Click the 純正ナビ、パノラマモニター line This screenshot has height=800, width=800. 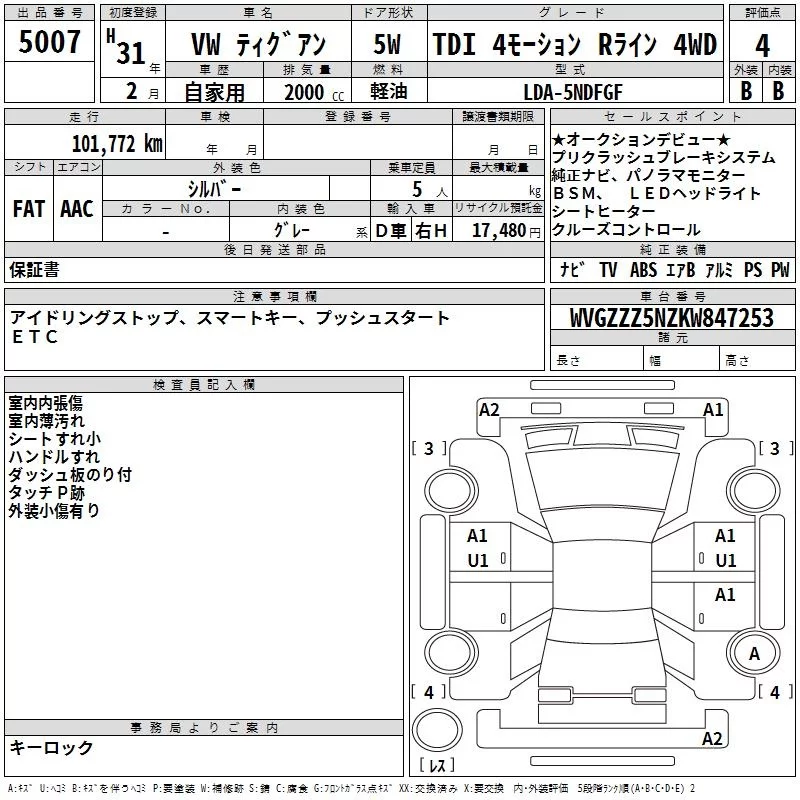coord(648,175)
